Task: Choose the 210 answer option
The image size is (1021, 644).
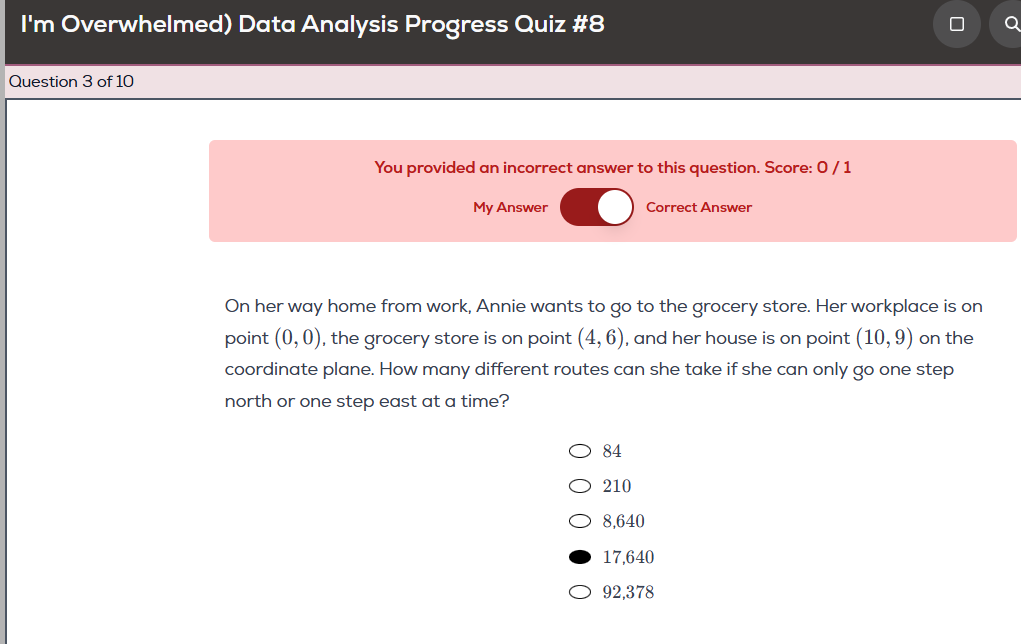Action: [x=579, y=486]
